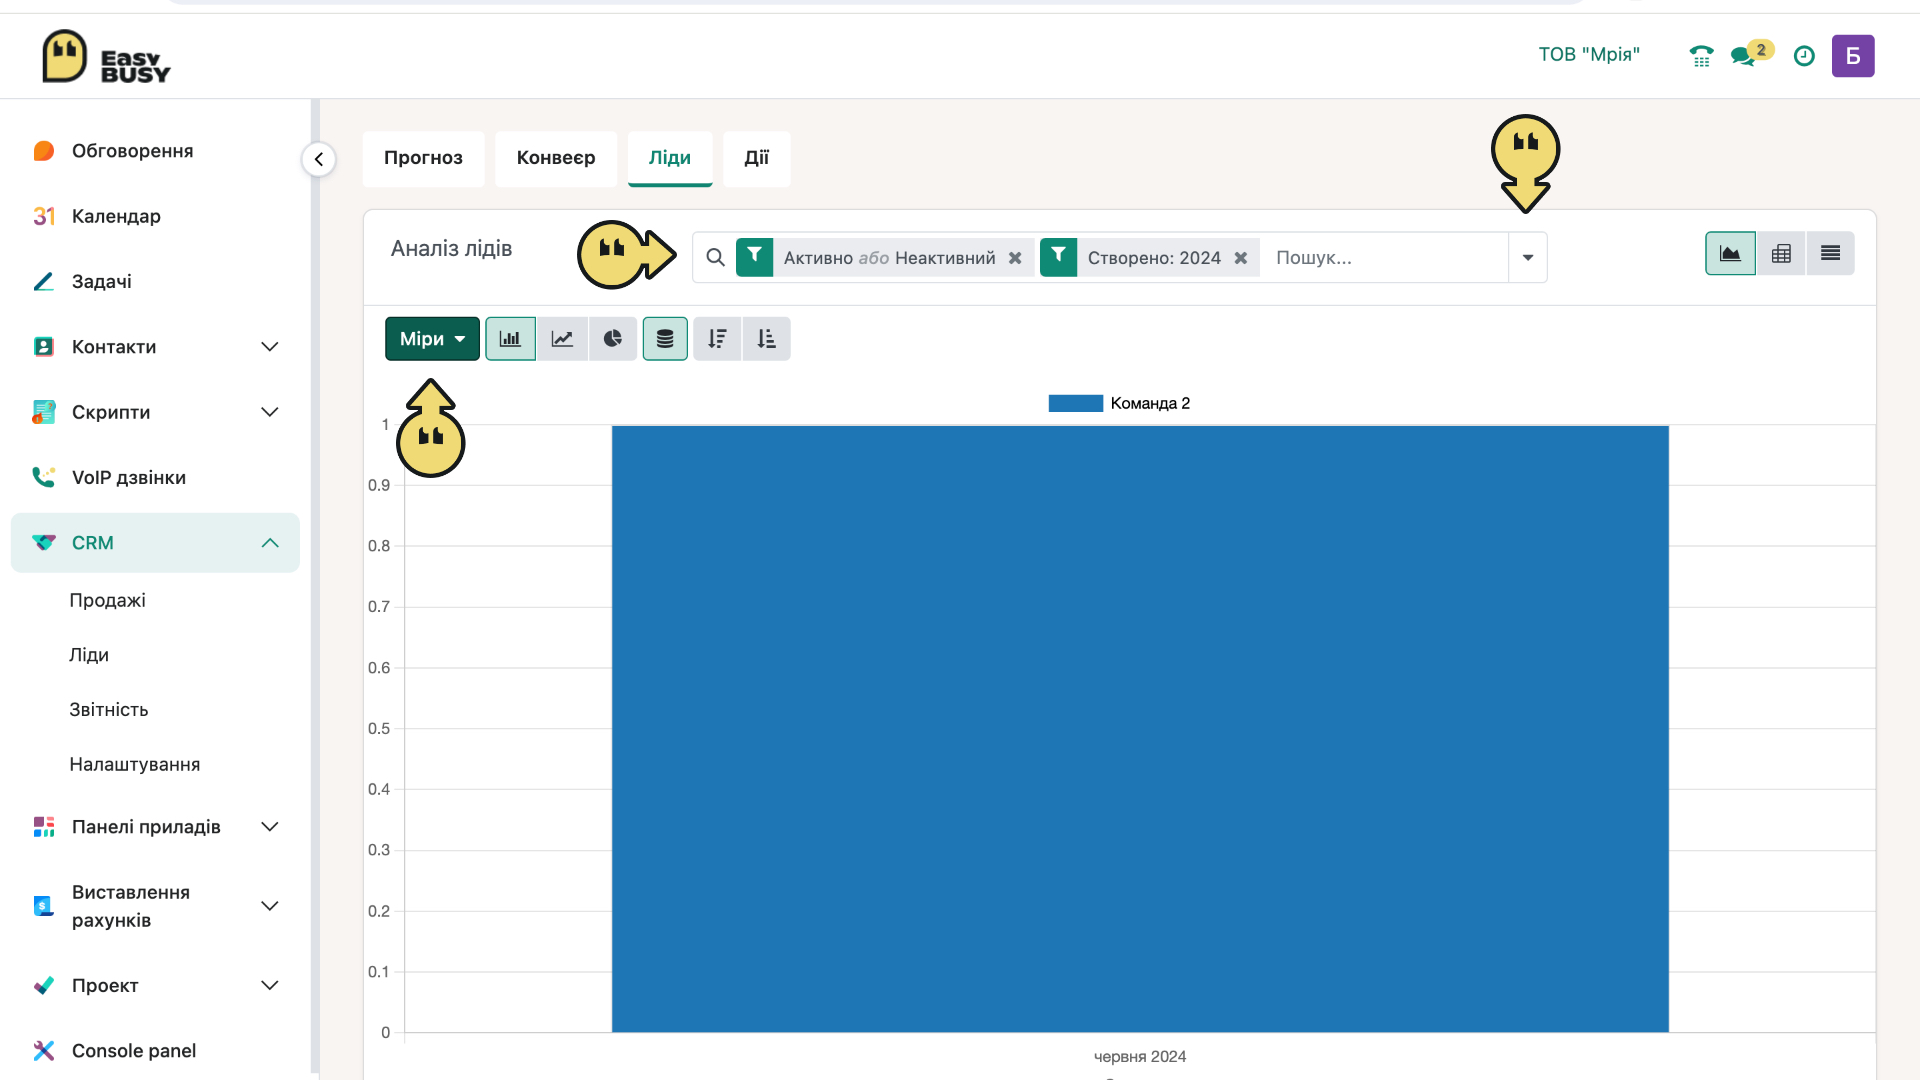The height and width of the screenshot is (1080, 1920).
Task: Open the Конвеєр tab
Action: pos(556,158)
